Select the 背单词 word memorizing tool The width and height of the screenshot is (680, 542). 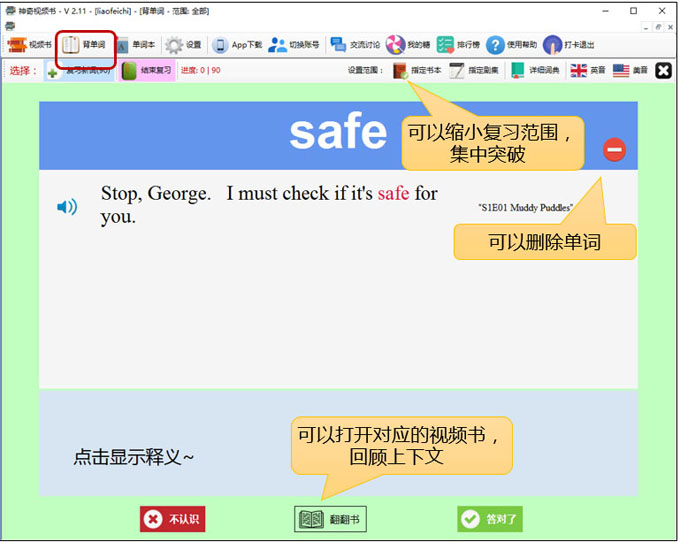point(84,45)
